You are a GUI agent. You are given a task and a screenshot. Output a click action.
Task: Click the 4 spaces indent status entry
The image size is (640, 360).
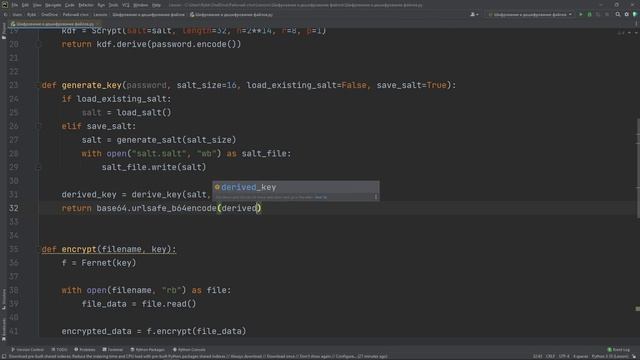pyautogui.click(x=580, y=356)
